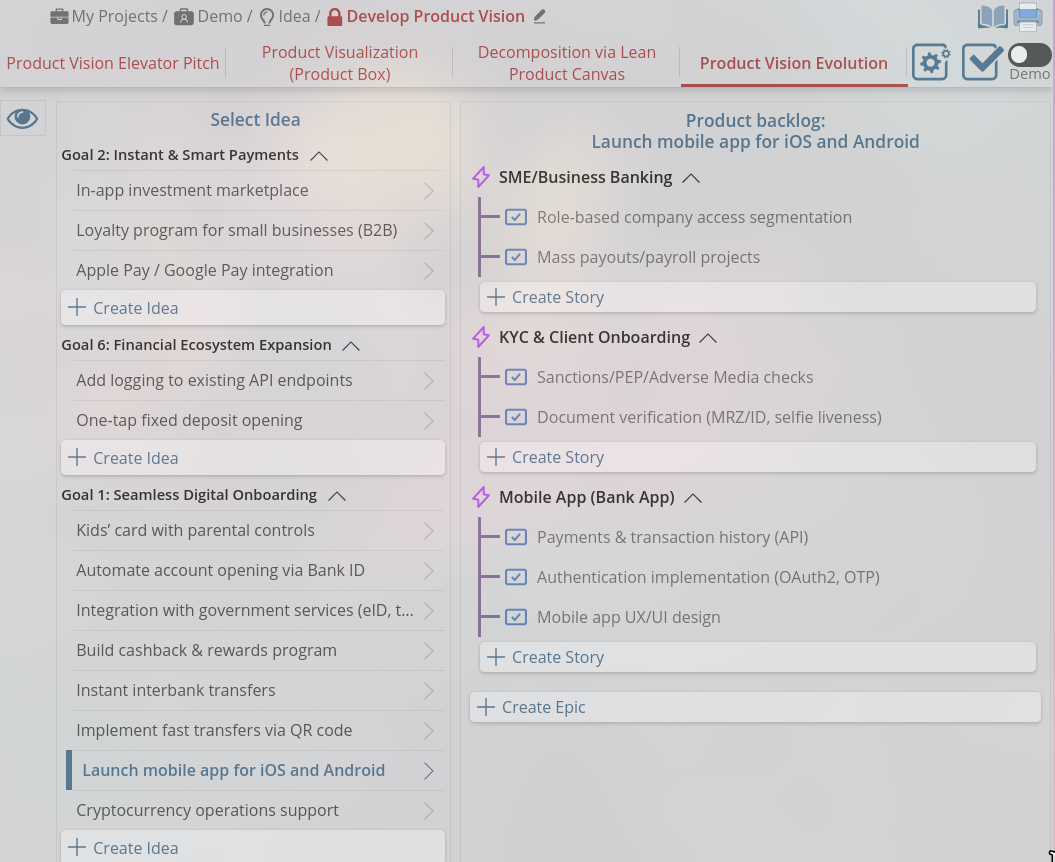Collapse the Goal 6: Financial Ecosystem Expansion section
The width and height of the screenshot is (1055, 862).
tap(351, 346)
